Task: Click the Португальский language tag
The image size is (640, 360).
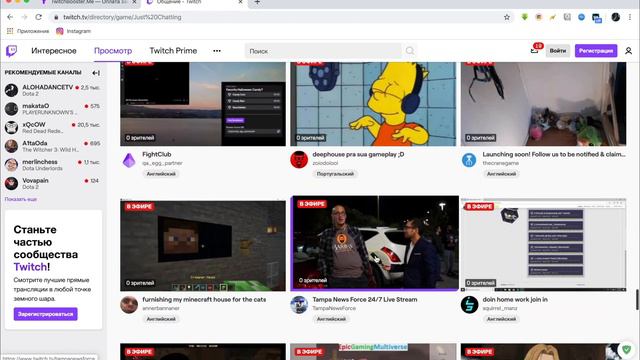Action: 335,174
